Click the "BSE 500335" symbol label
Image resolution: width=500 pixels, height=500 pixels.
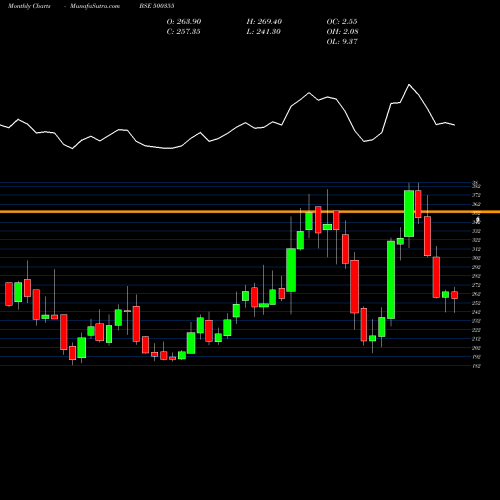coord(157,6)
